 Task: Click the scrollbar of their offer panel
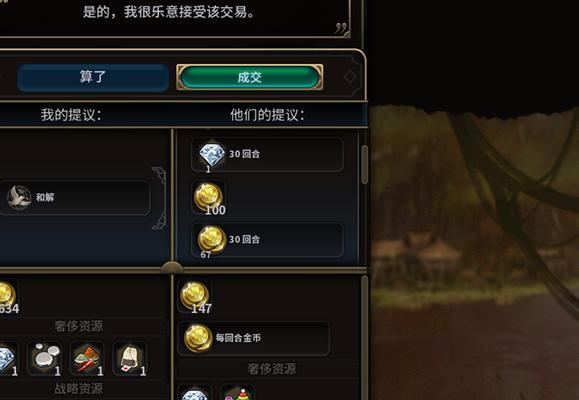click(364, 164)
